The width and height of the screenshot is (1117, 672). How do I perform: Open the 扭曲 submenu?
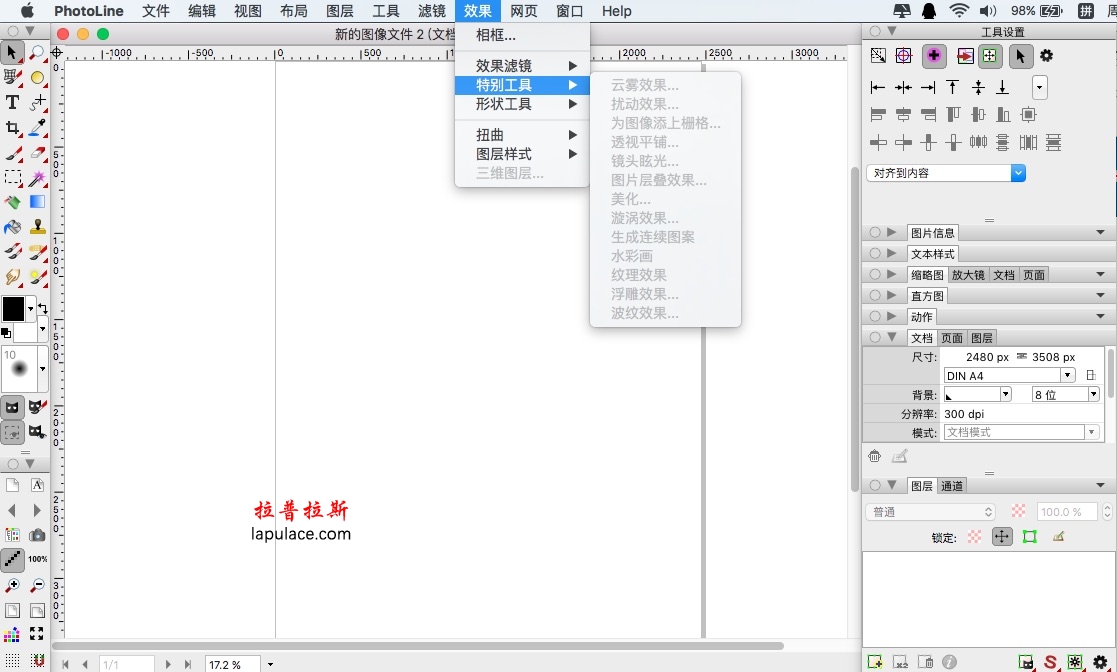pos(522,135)
